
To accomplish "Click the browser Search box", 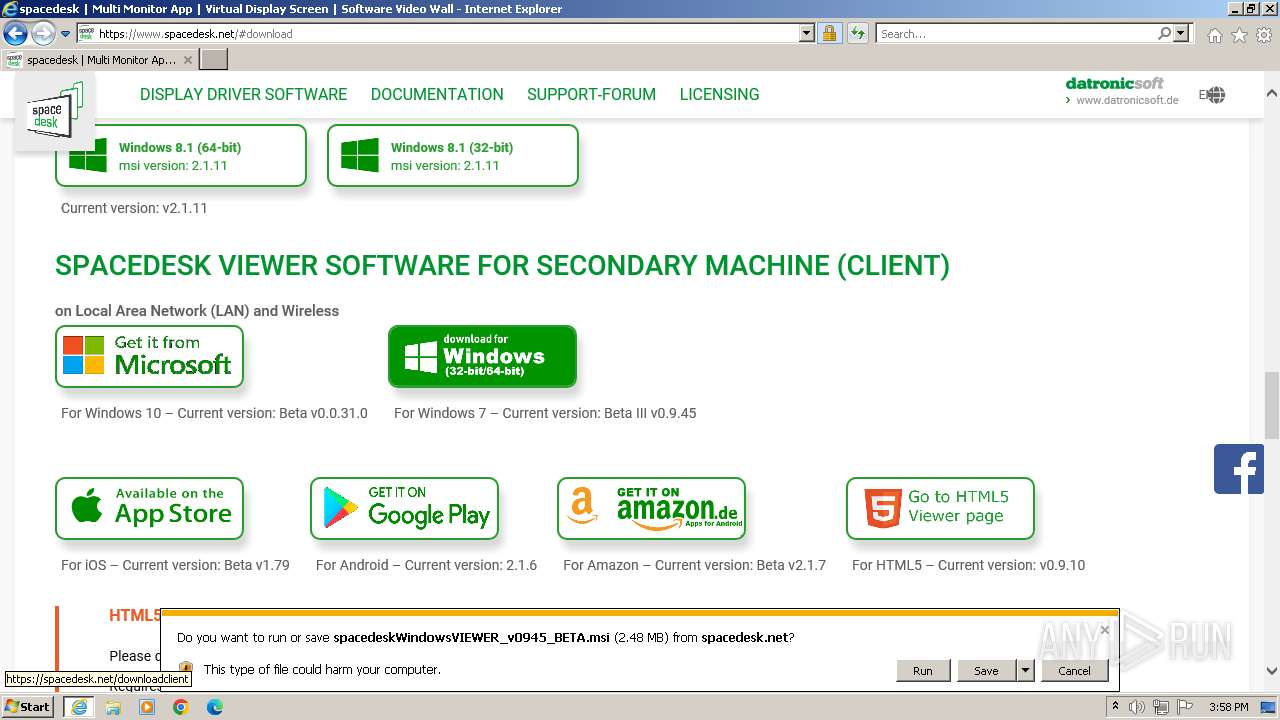I will pos(1016,33).
